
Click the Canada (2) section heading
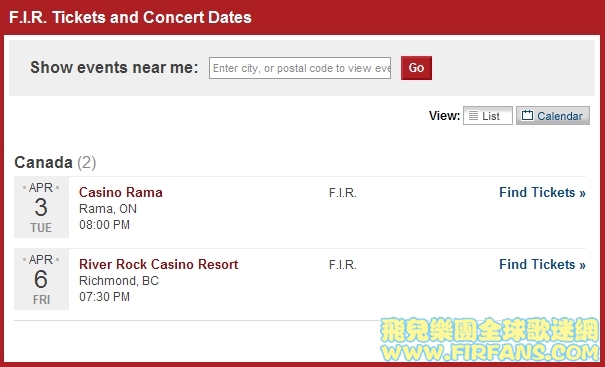click(x=55, y=162)
